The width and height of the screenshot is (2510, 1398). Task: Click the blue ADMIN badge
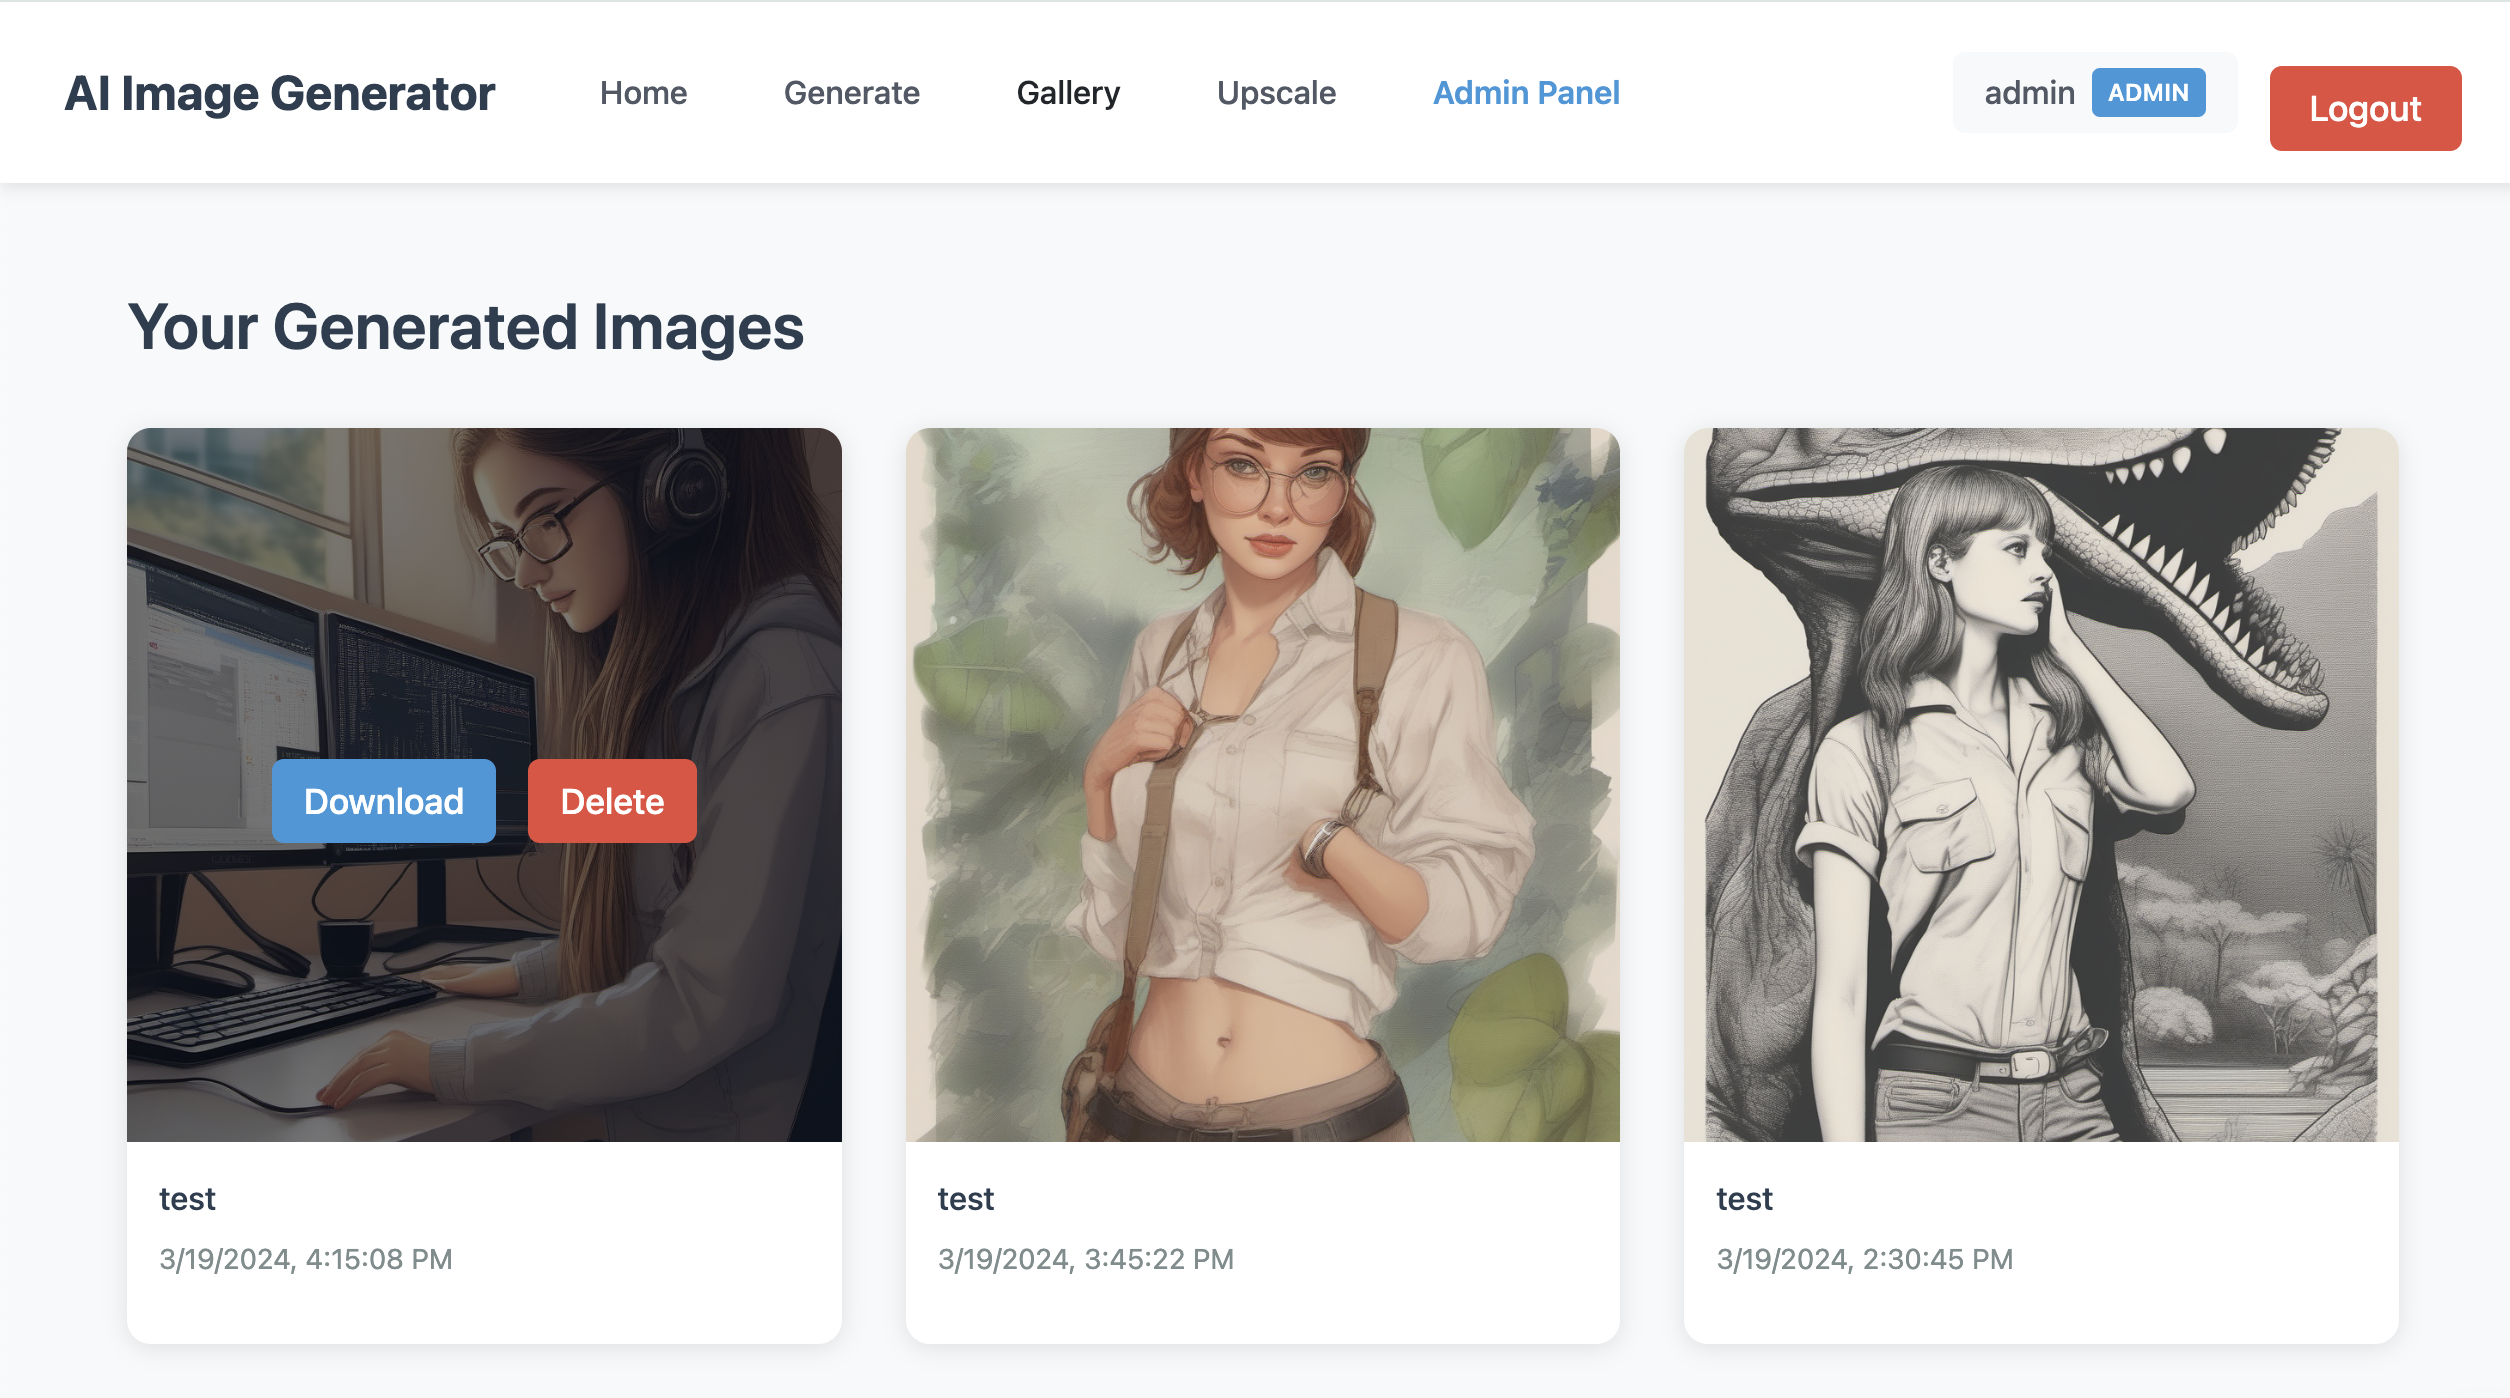tap(2148, 93)
